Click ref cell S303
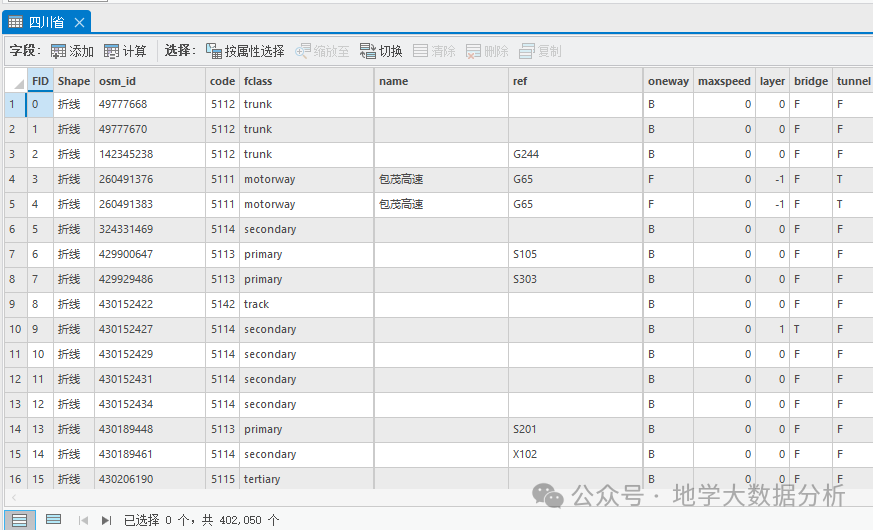The height and width of the screenshot is (530, 873). click(576, 279)
